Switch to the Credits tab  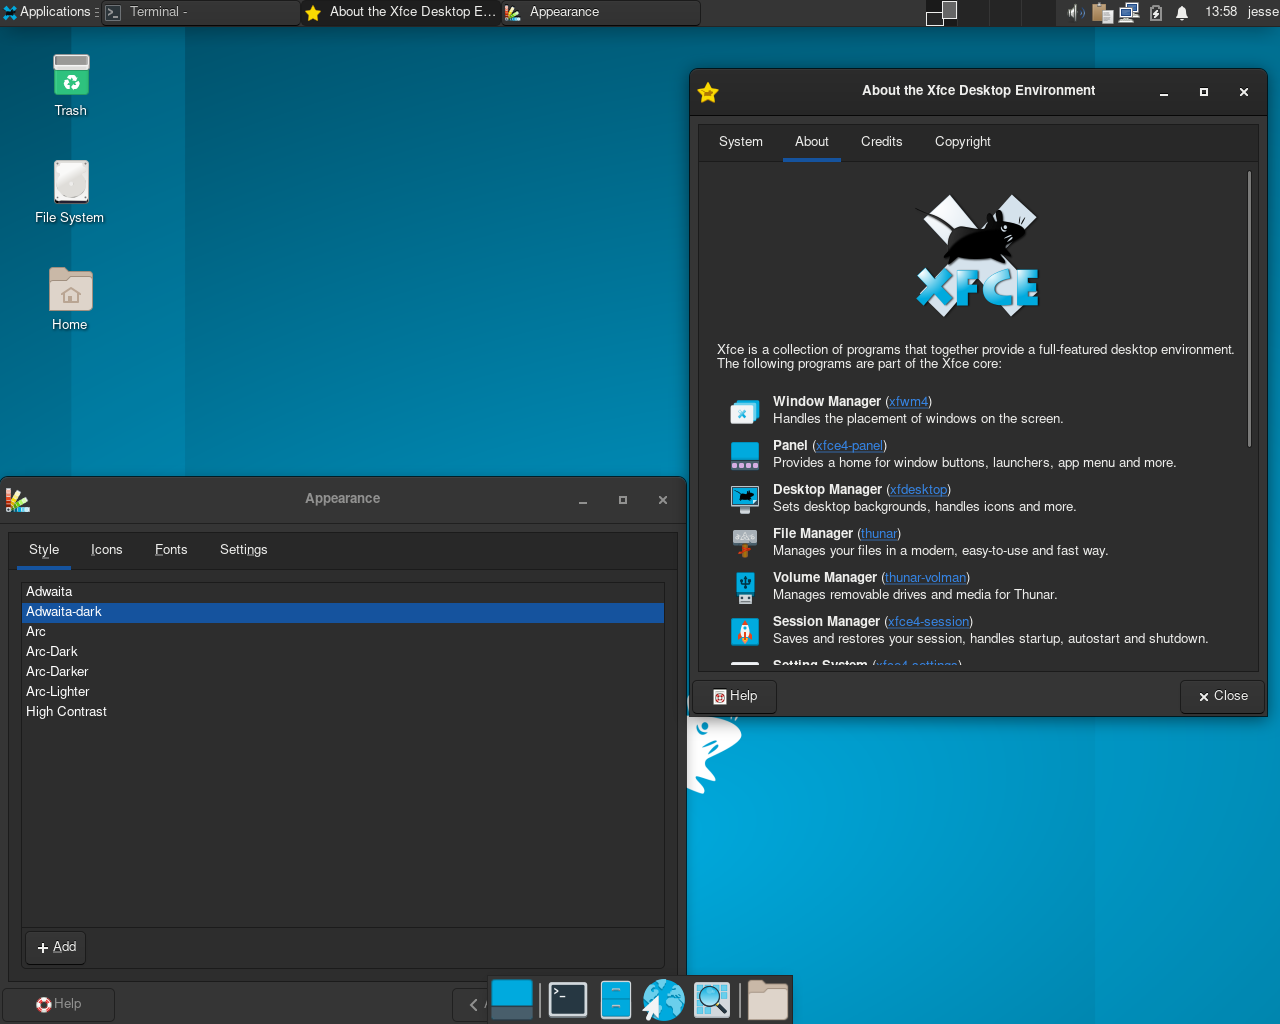[x=882, y=142]
